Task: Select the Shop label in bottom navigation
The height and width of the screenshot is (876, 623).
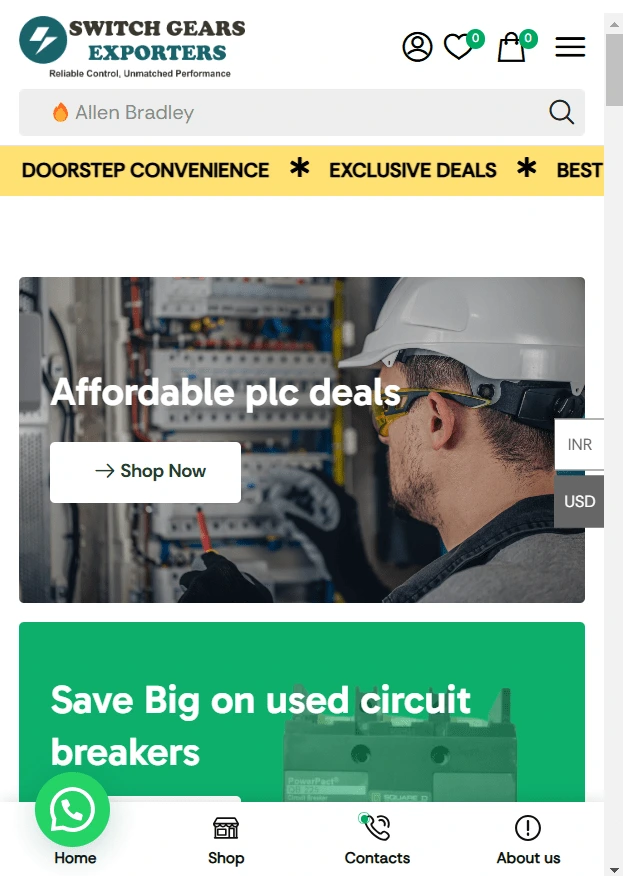Action: pos(226,858)
